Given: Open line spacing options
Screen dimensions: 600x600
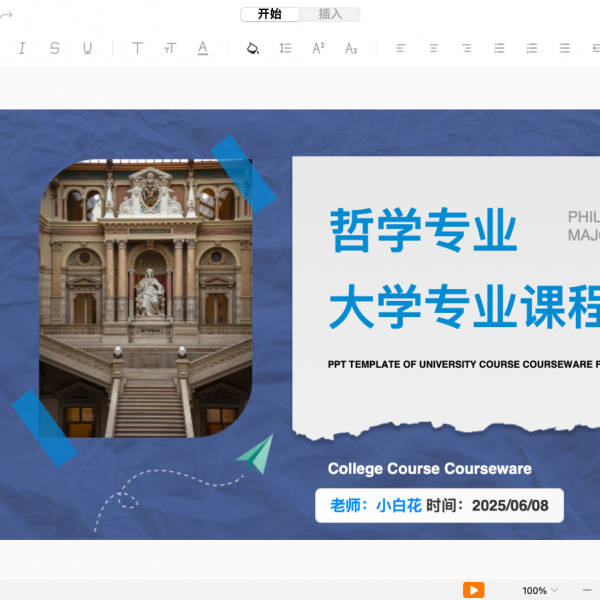Looking at the screenshot, I should tap(286, 48).
